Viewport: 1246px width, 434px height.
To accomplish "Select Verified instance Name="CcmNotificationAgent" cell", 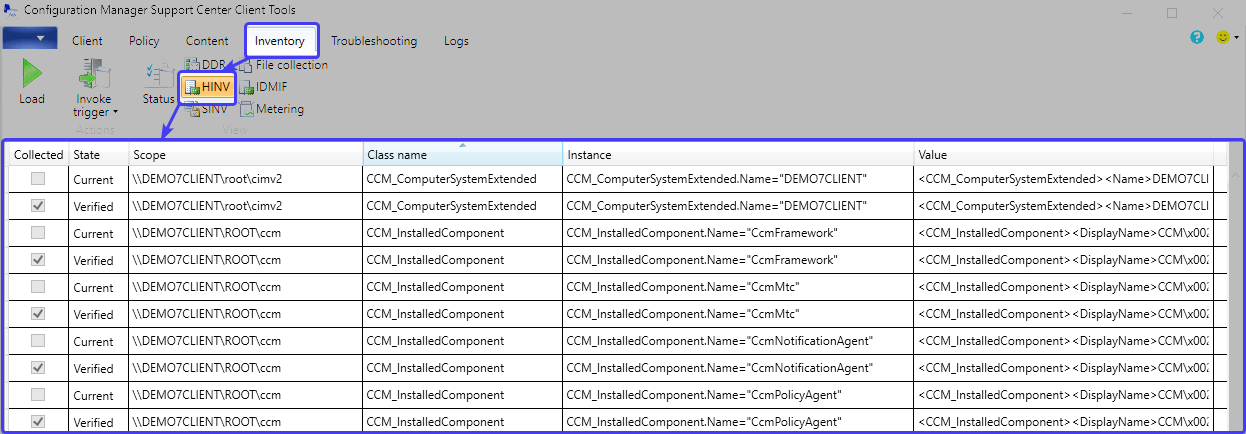I will [738, 368].
